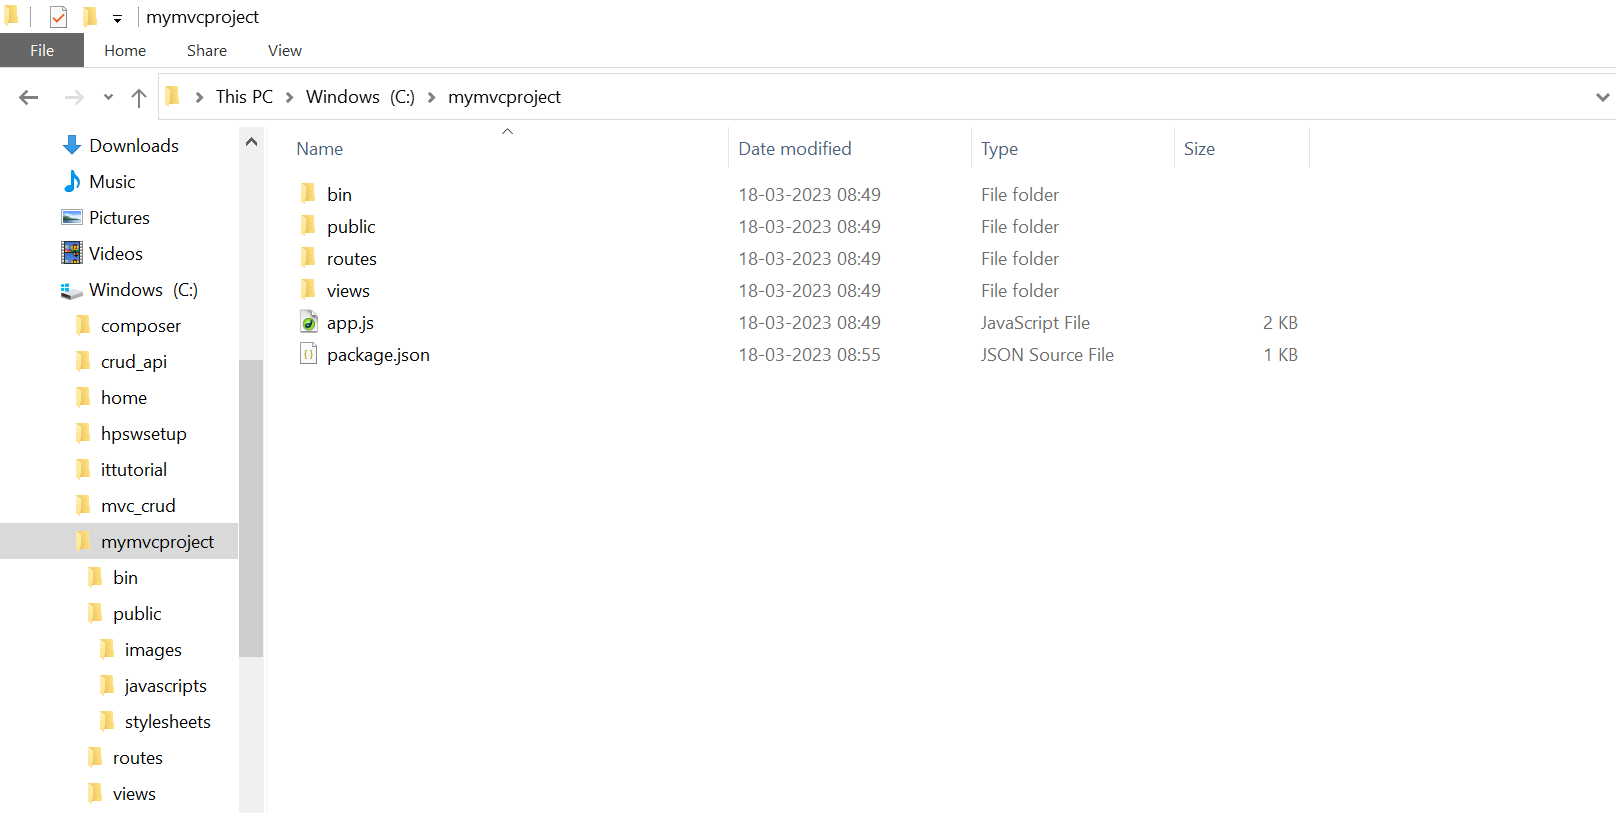1616x813 pixels.
Task: Open Pictures in the navigation pane
Action: click(x=119, y=217)
